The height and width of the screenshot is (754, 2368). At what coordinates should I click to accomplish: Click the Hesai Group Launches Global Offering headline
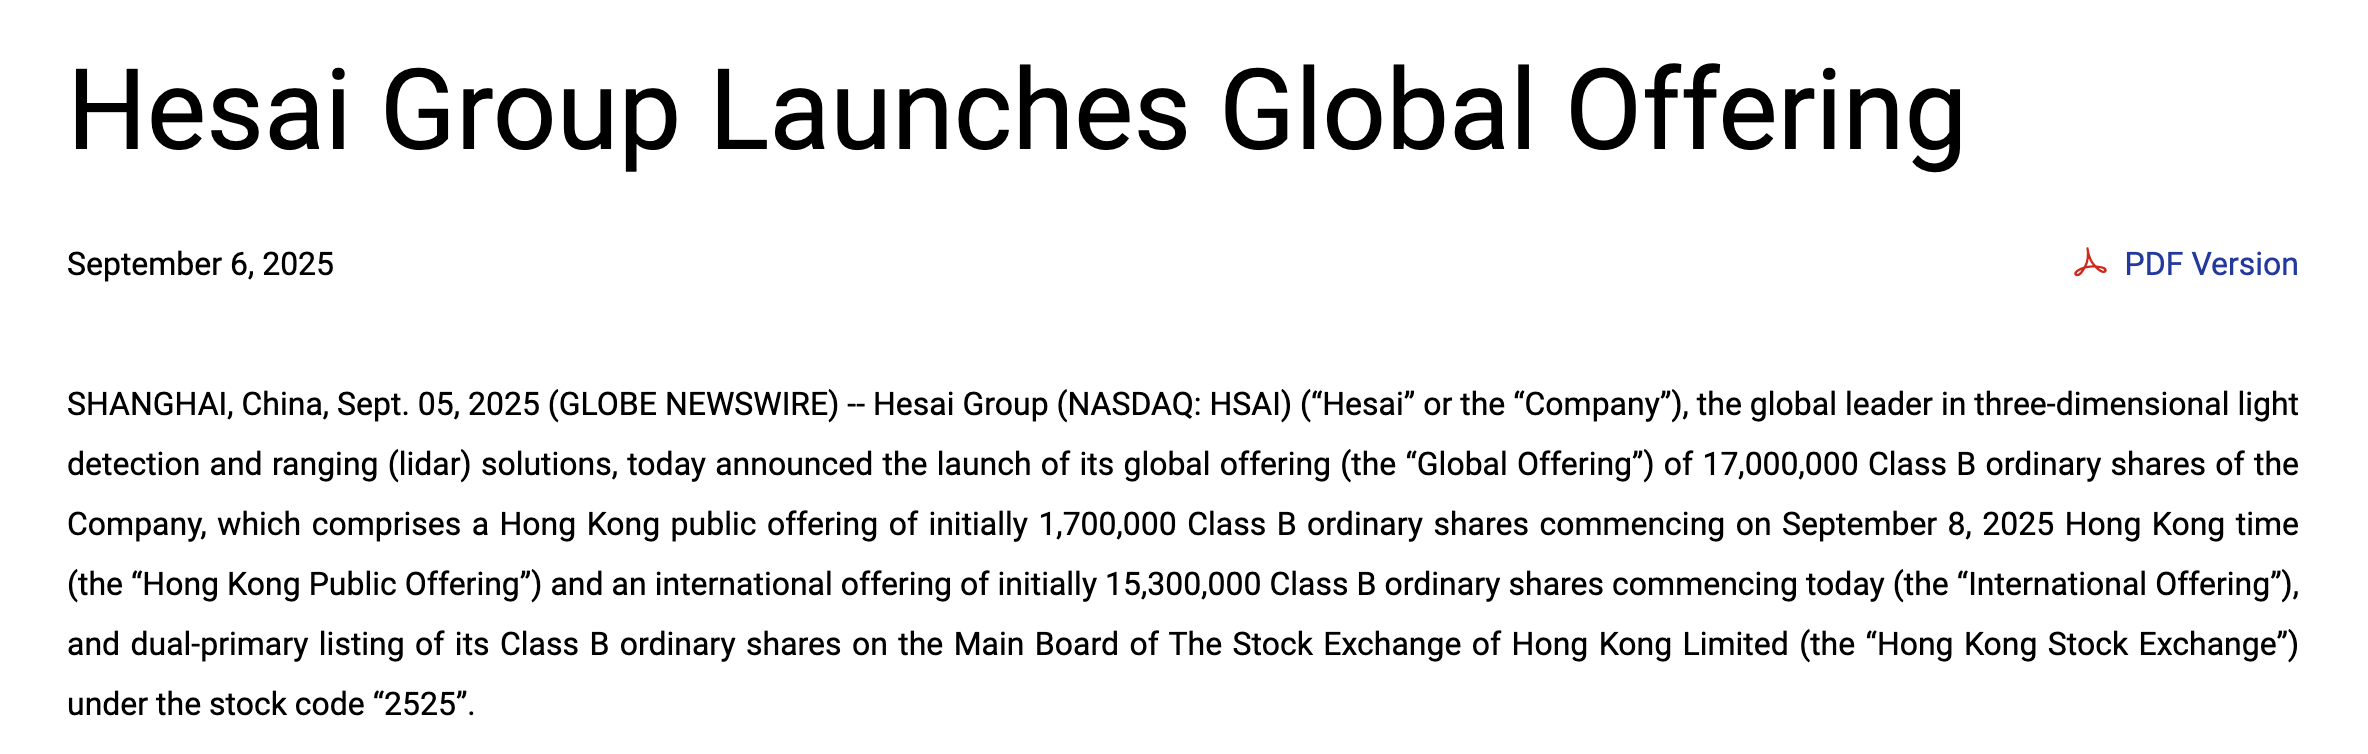point(1016,112)
